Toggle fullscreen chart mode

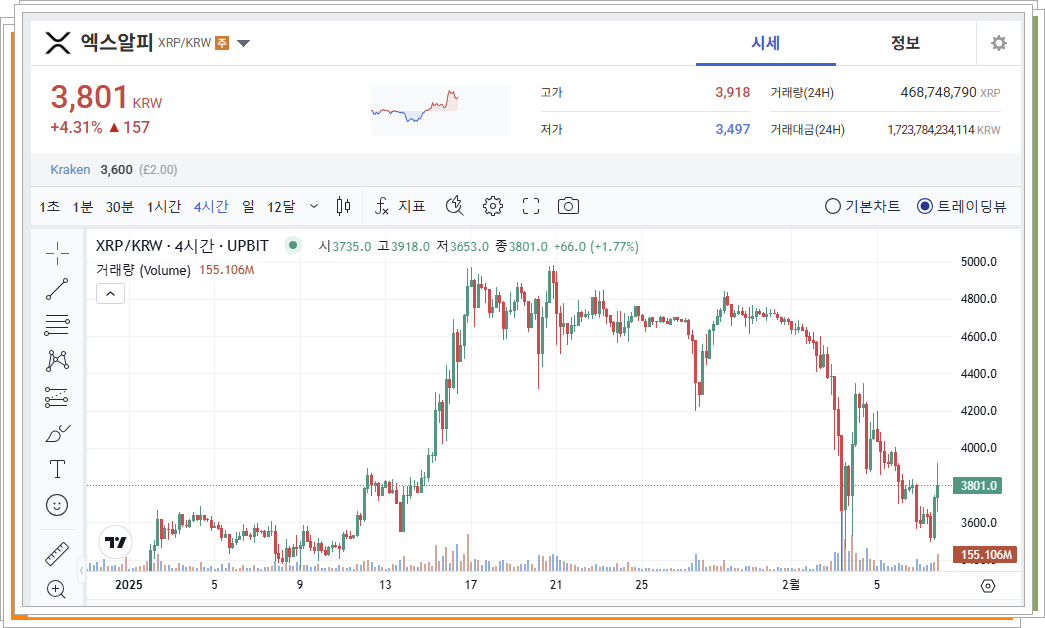click(530, 206)
